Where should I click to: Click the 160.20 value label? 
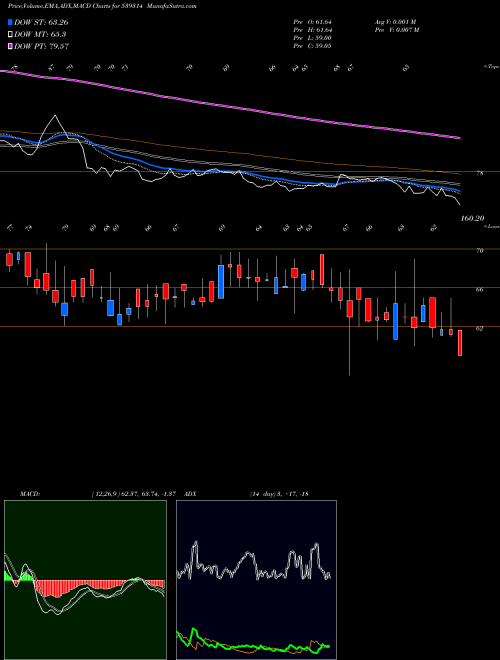coord(473,218)
